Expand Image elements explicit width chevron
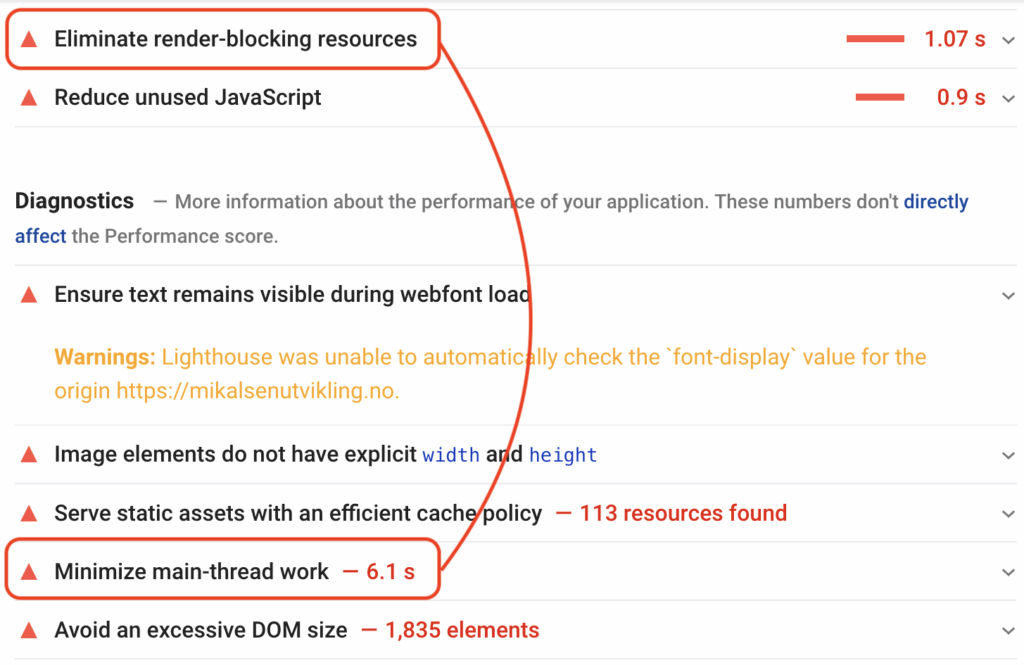This screenshot has height=665, width=1024. 1007,455
